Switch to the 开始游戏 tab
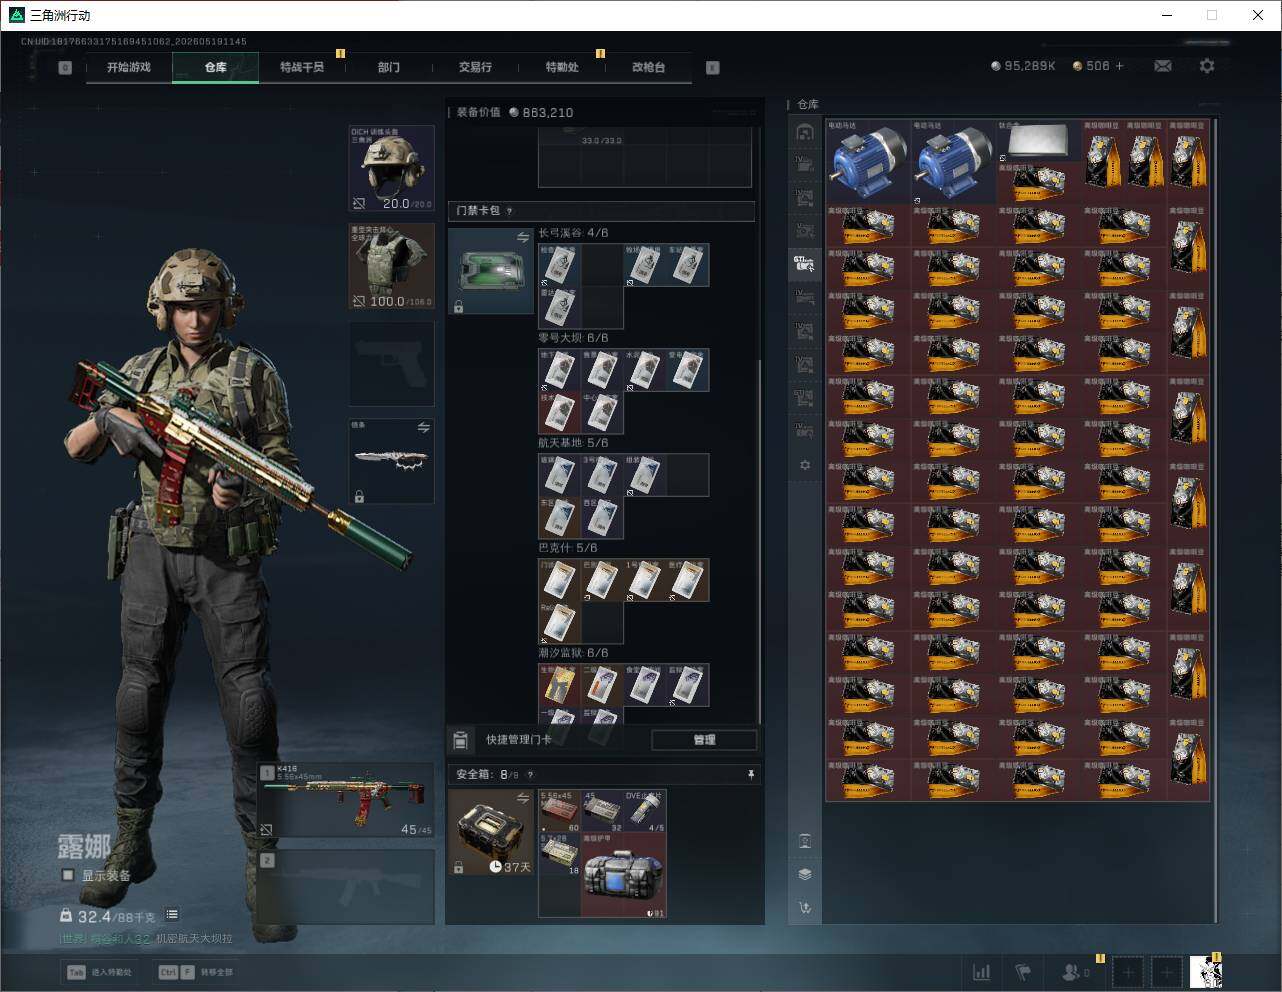 click(x=129, y=67)
